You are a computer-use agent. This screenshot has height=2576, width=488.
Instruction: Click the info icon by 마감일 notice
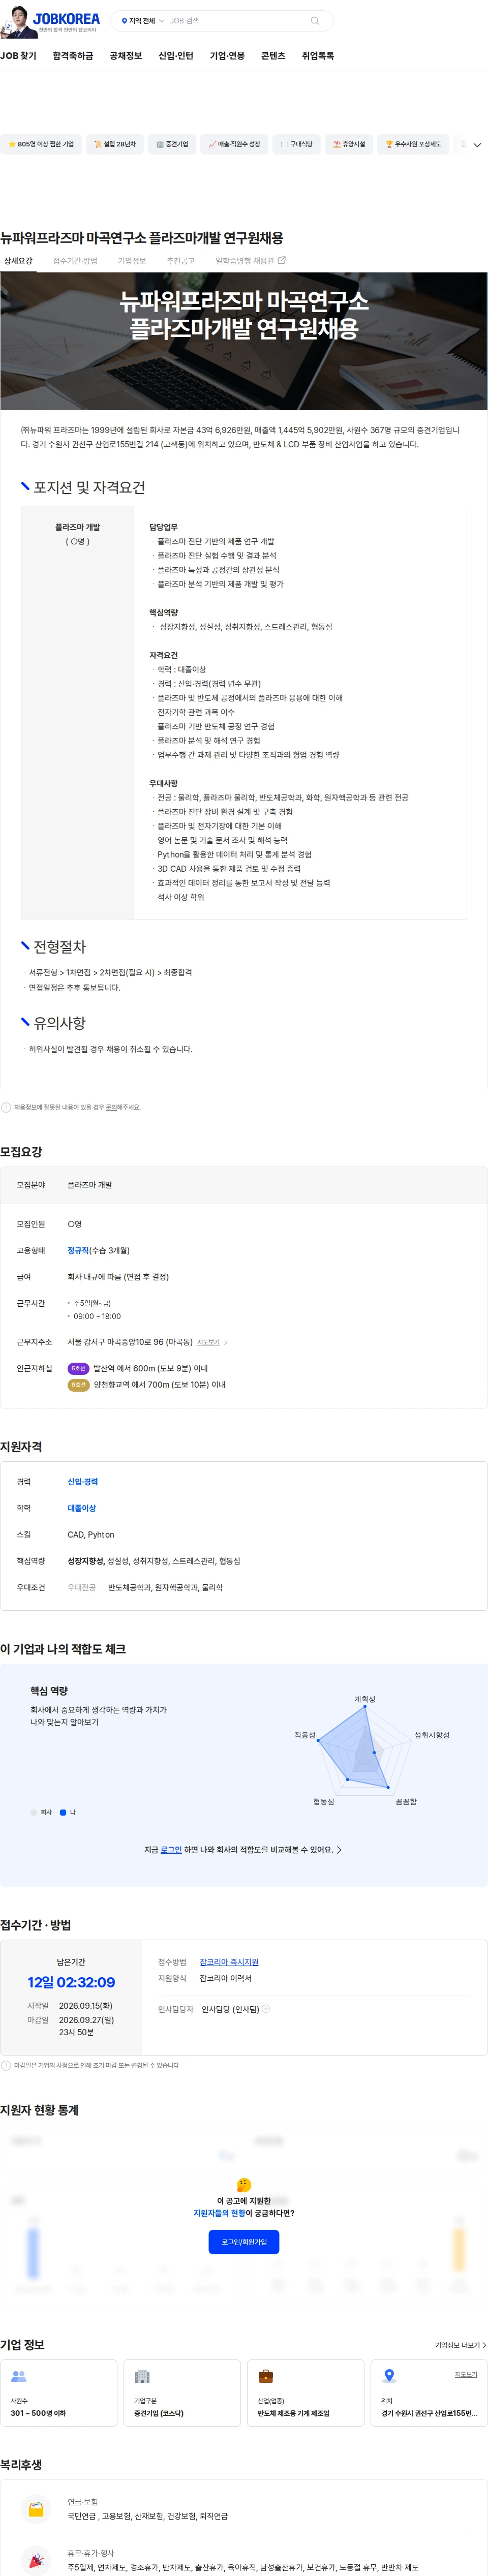[x=6, y=2065]
